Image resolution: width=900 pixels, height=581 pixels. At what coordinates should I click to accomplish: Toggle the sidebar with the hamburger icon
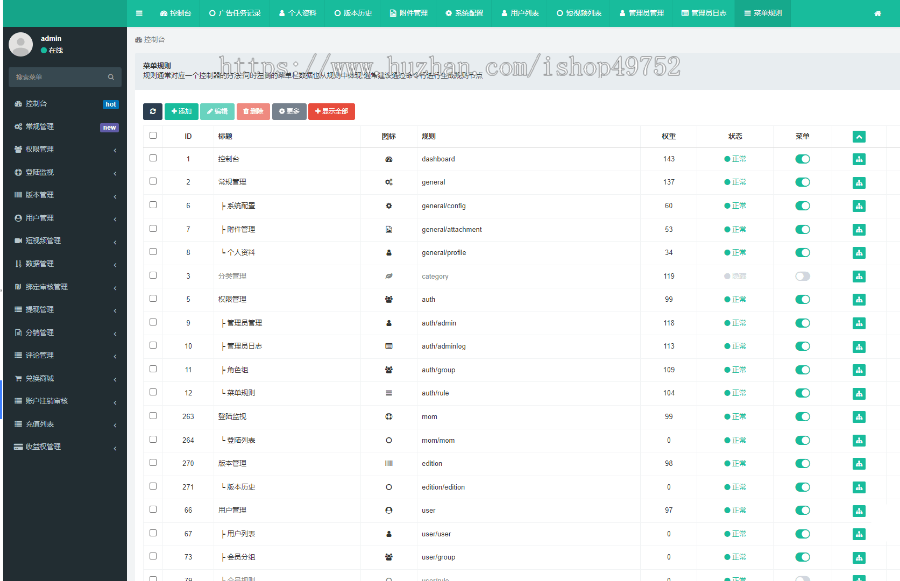(139, 13)
